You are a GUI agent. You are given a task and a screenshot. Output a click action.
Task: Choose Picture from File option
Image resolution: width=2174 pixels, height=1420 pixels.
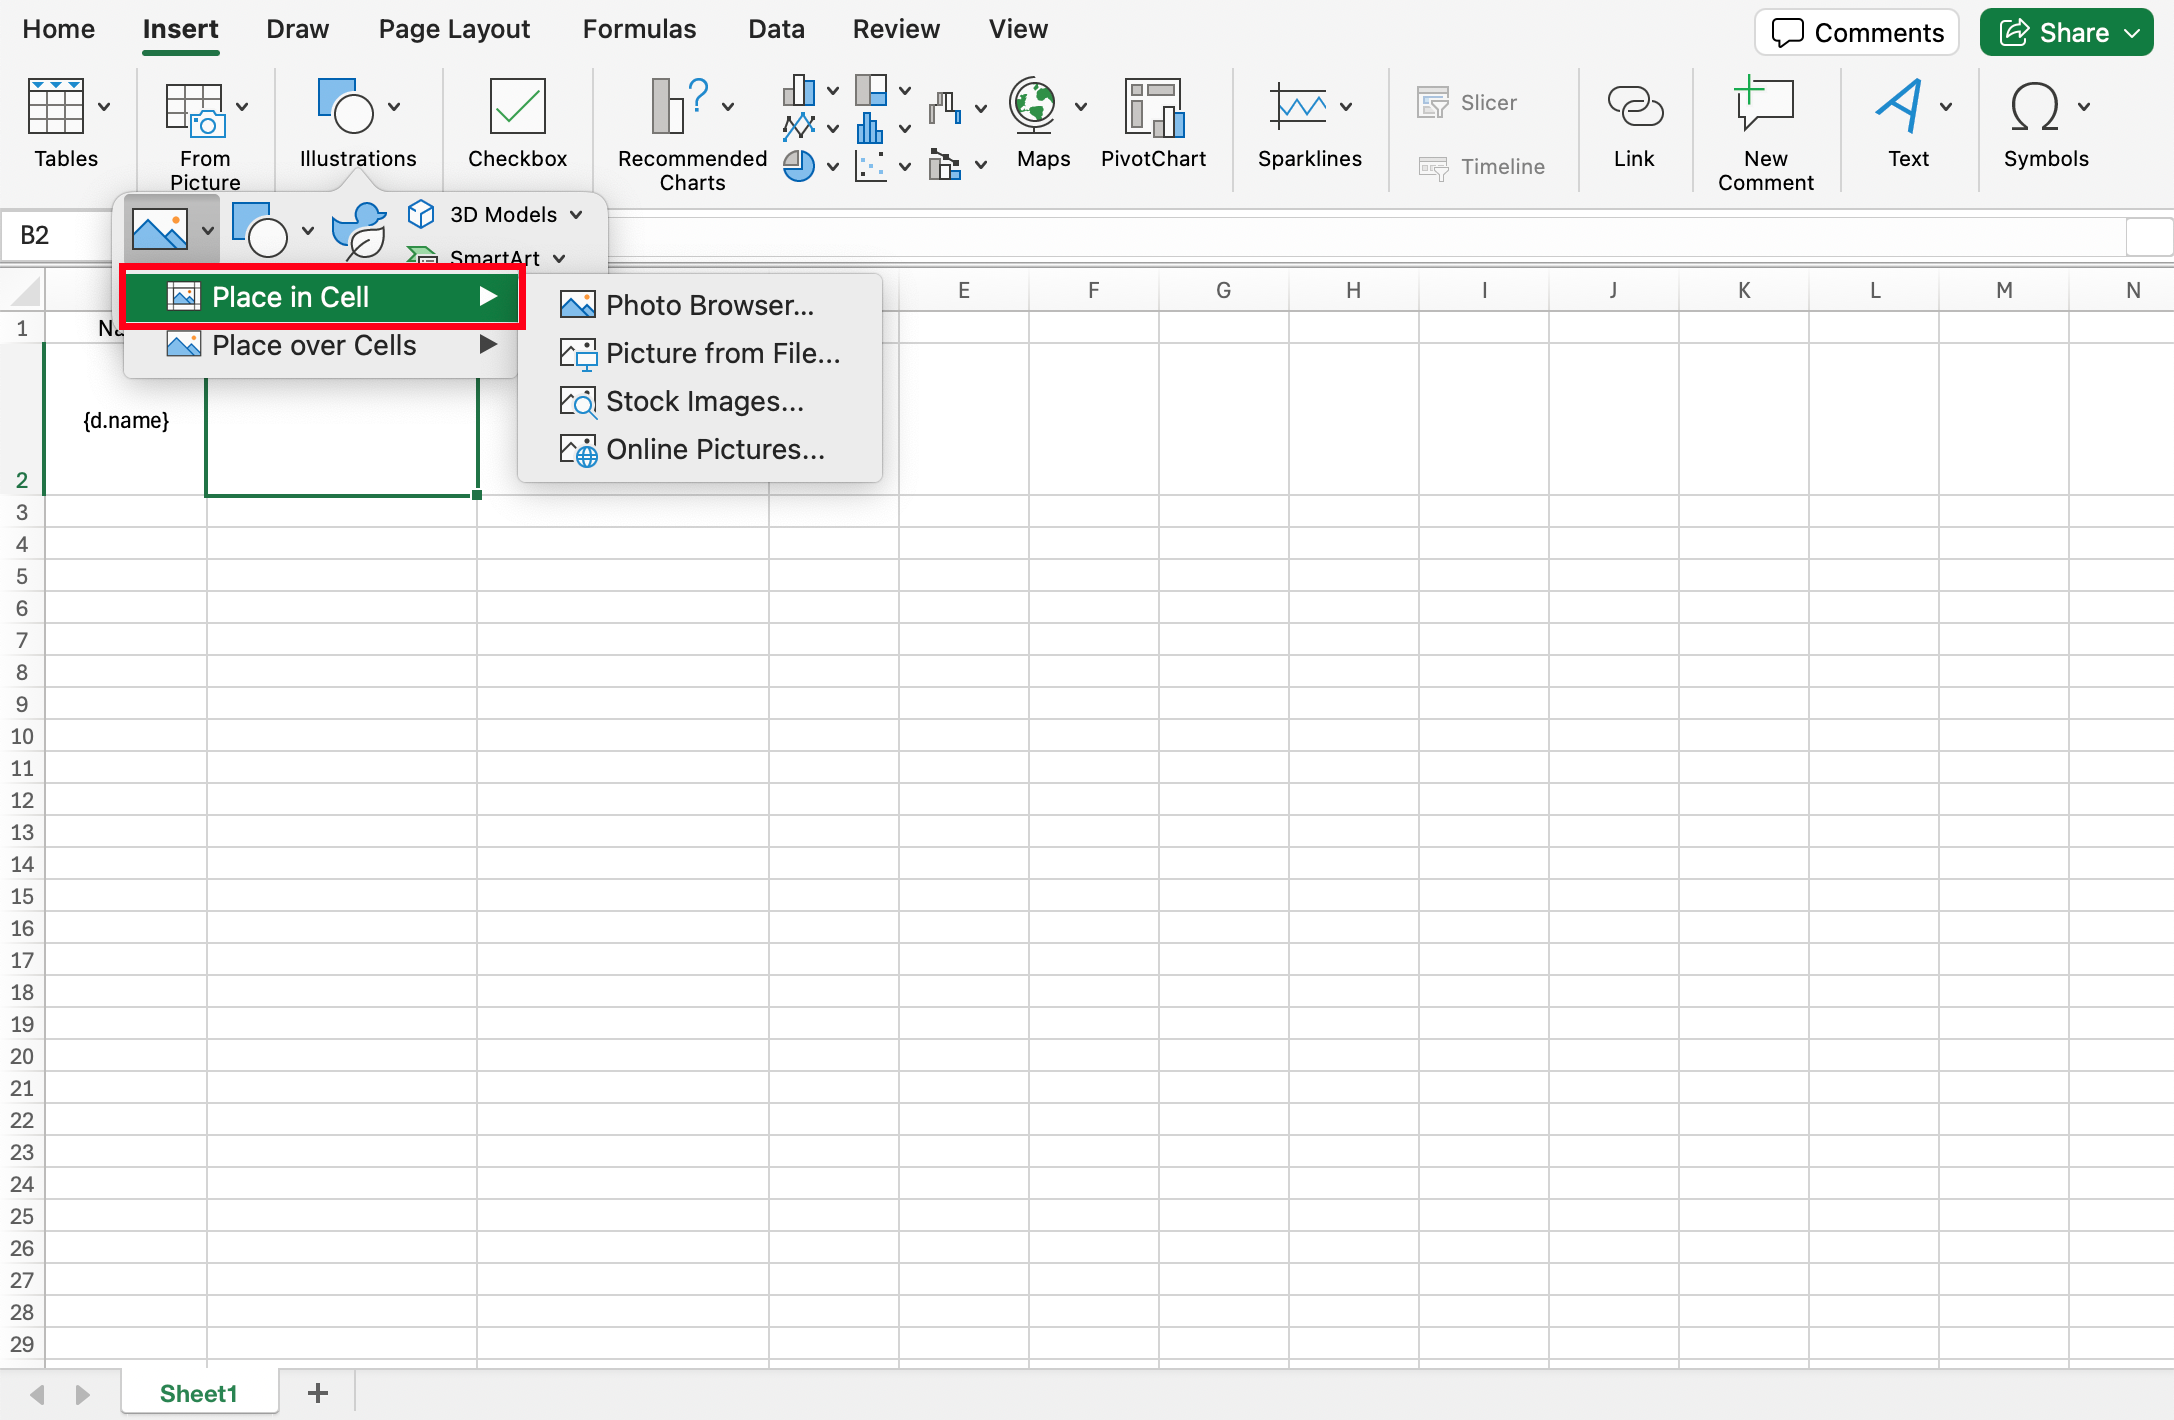click(721, 353)
